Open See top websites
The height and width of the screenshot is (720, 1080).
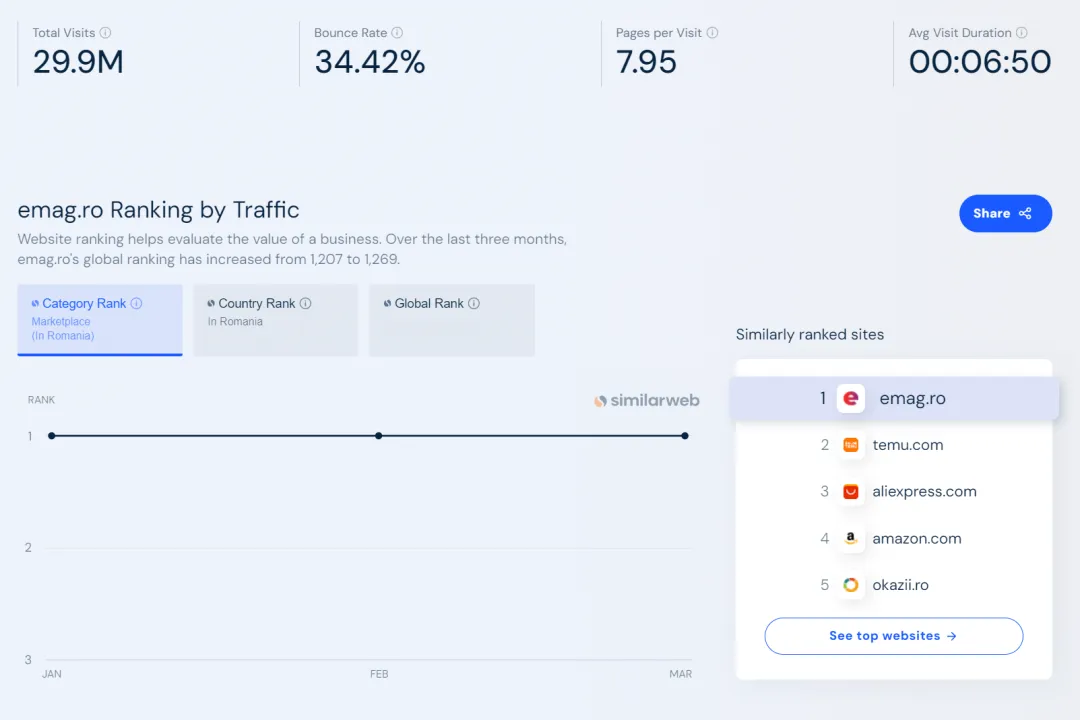(893, 636)
